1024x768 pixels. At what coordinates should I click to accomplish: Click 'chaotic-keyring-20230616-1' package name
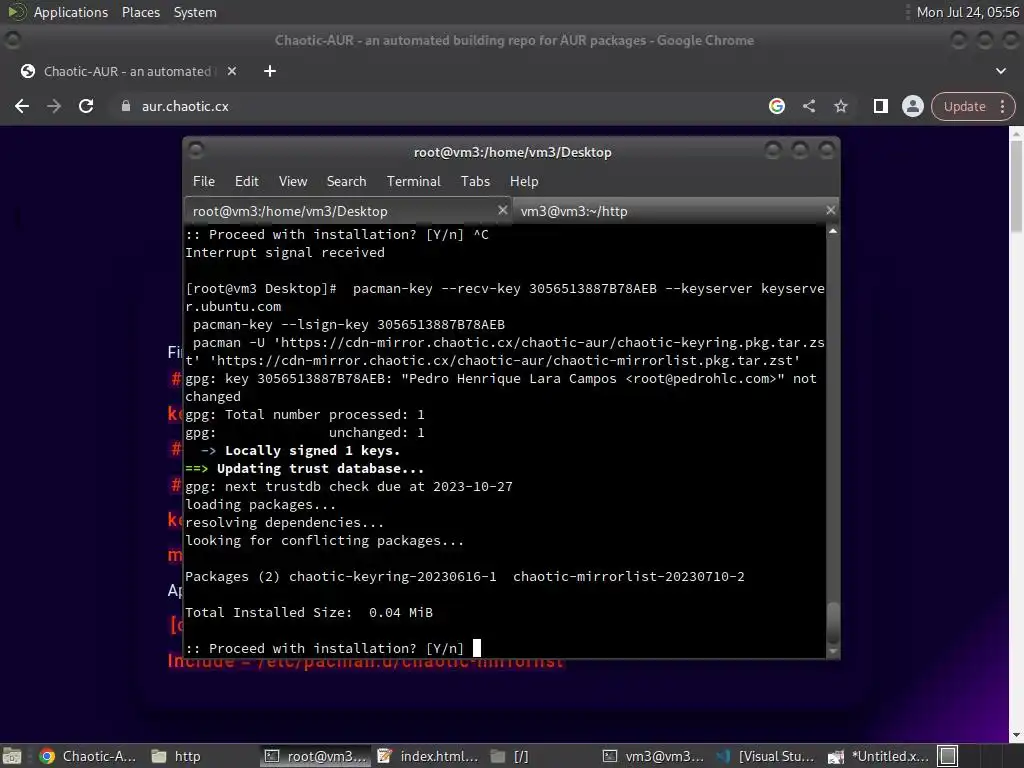click(x=392, y=577)
